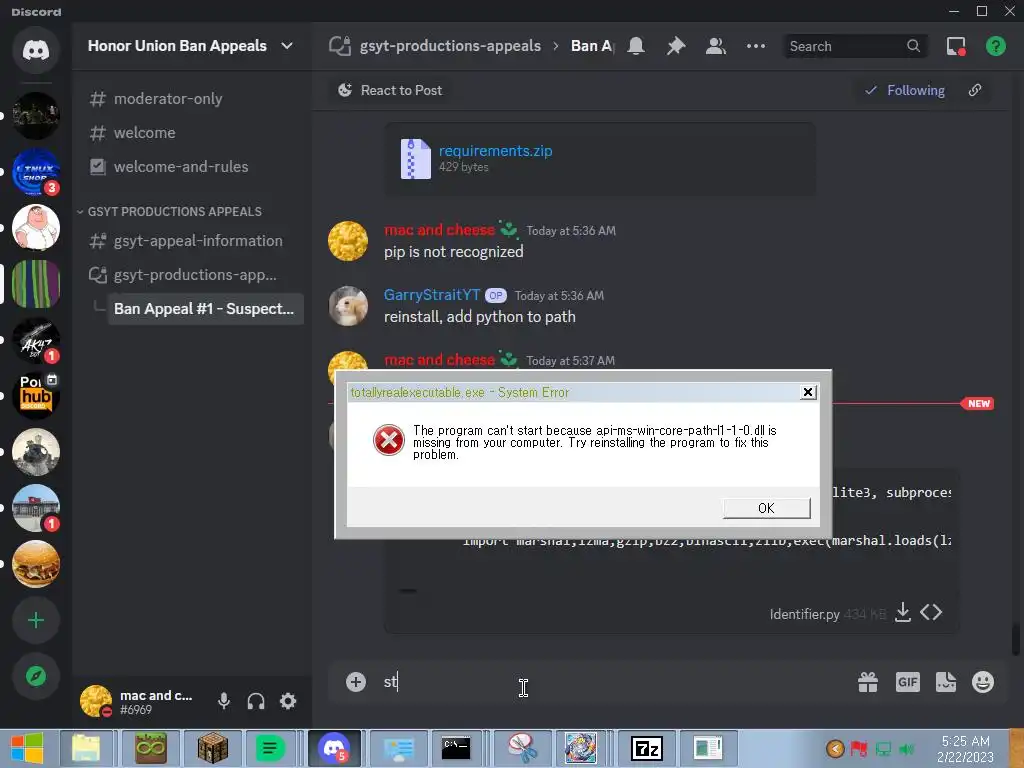
Task: Open 7-Zip from the taskbar
Action: point(647,748)
